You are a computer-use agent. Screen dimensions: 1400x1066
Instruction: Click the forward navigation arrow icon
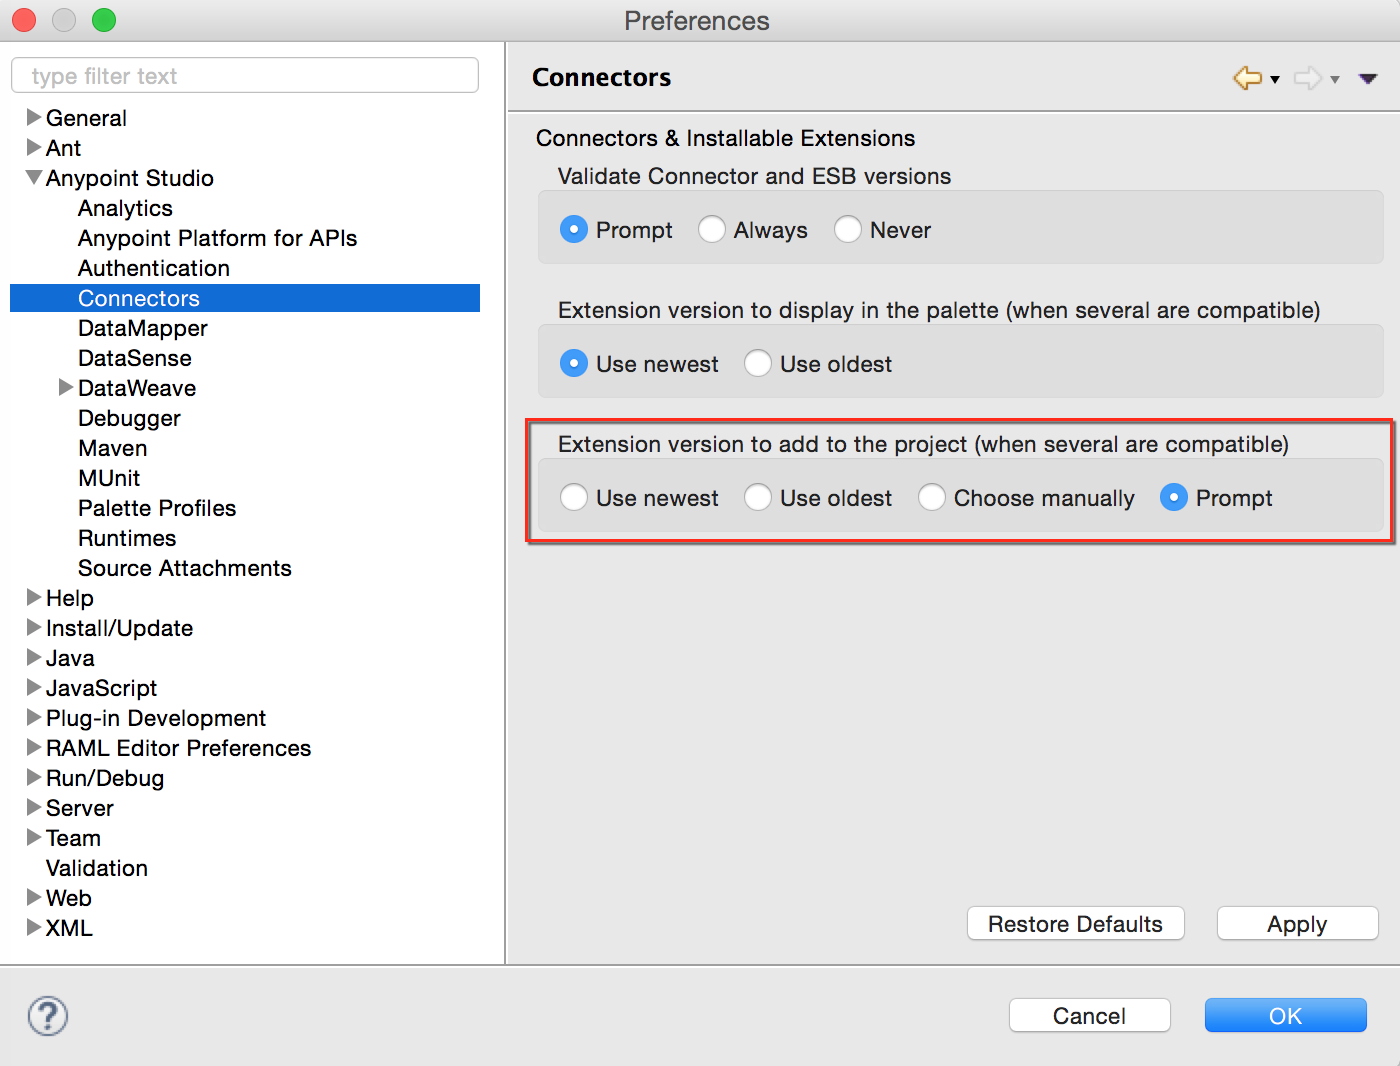tap(1308, 77)
